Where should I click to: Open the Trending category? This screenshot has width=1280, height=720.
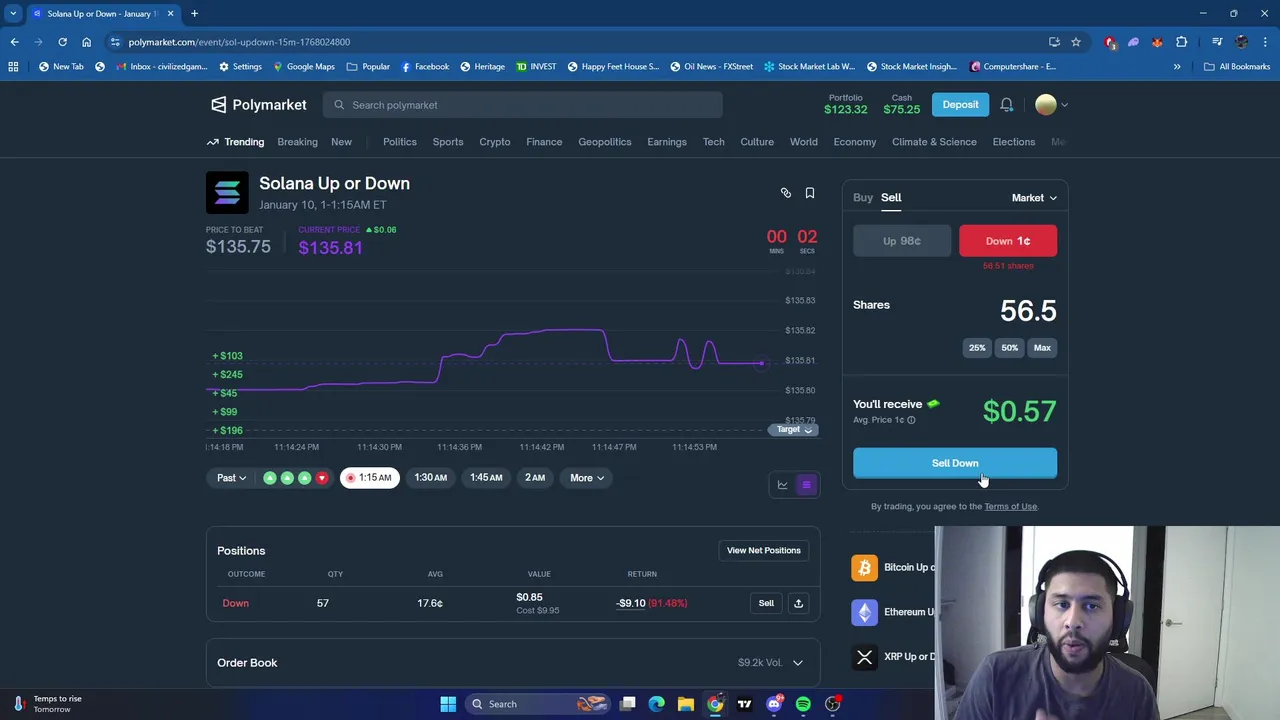click(x=235, y=142)
